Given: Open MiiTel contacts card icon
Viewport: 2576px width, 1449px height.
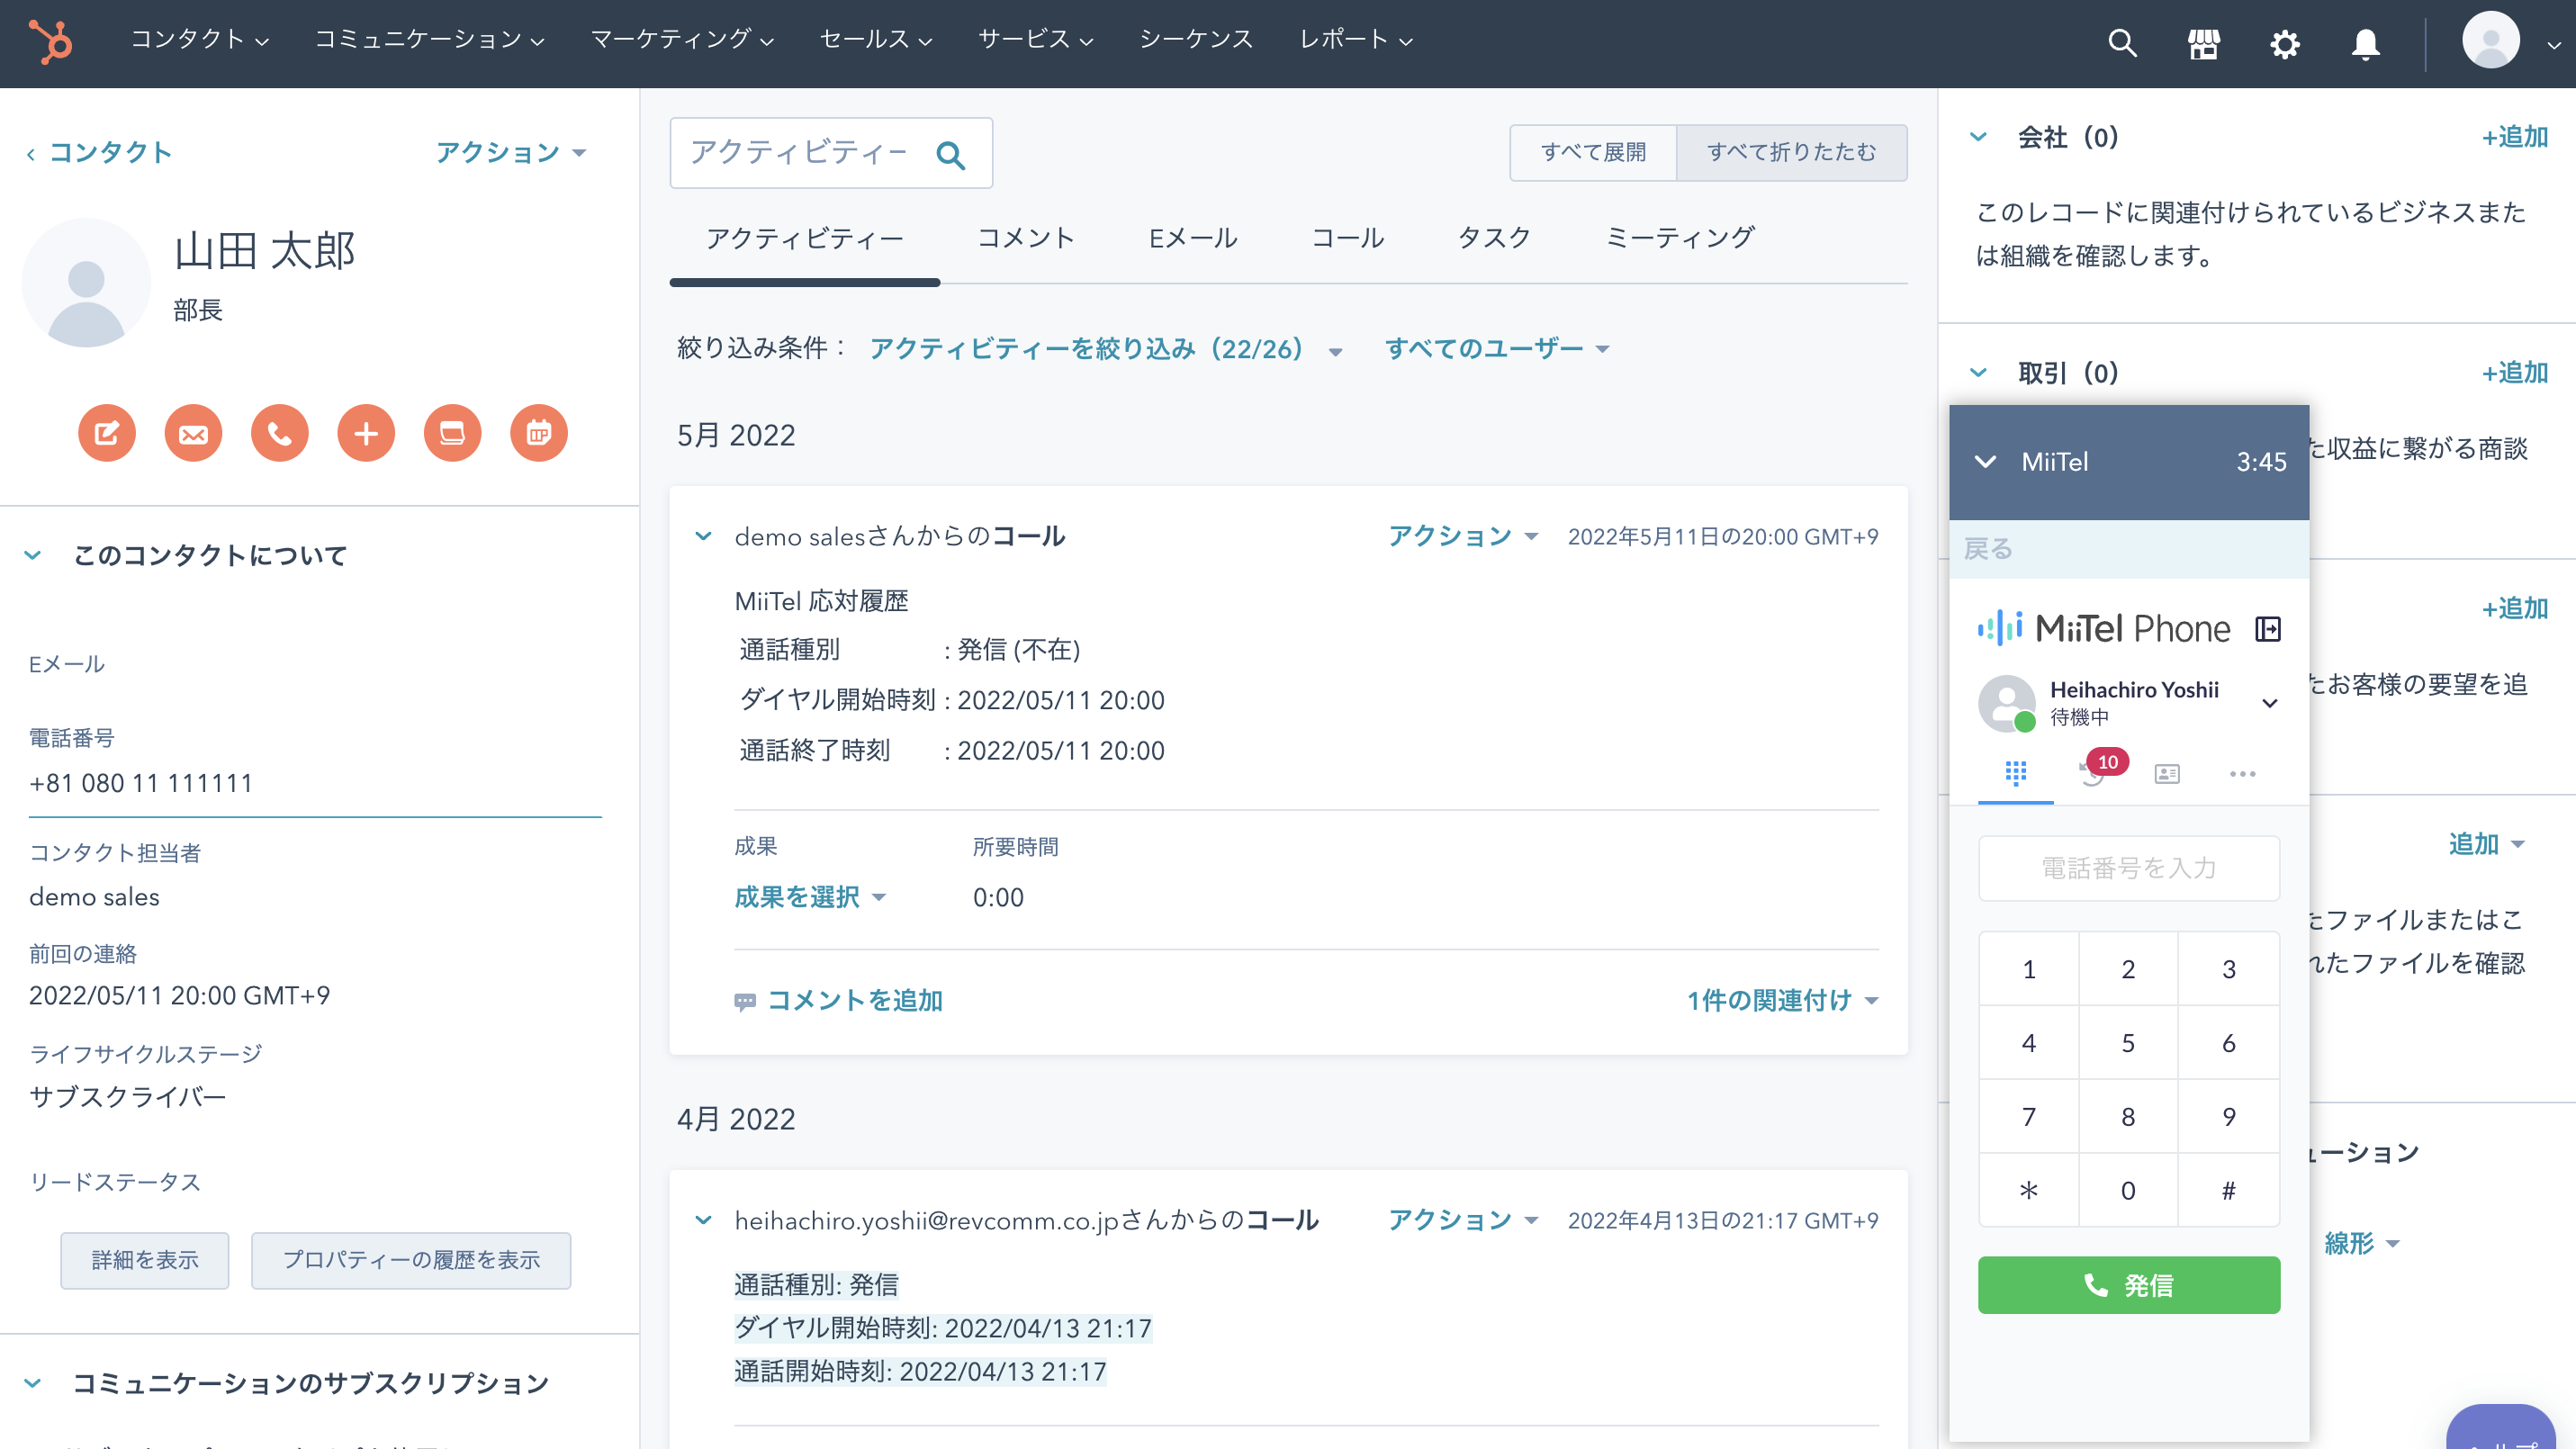Looking at the screenshot, I should (x=2167, y=773).
